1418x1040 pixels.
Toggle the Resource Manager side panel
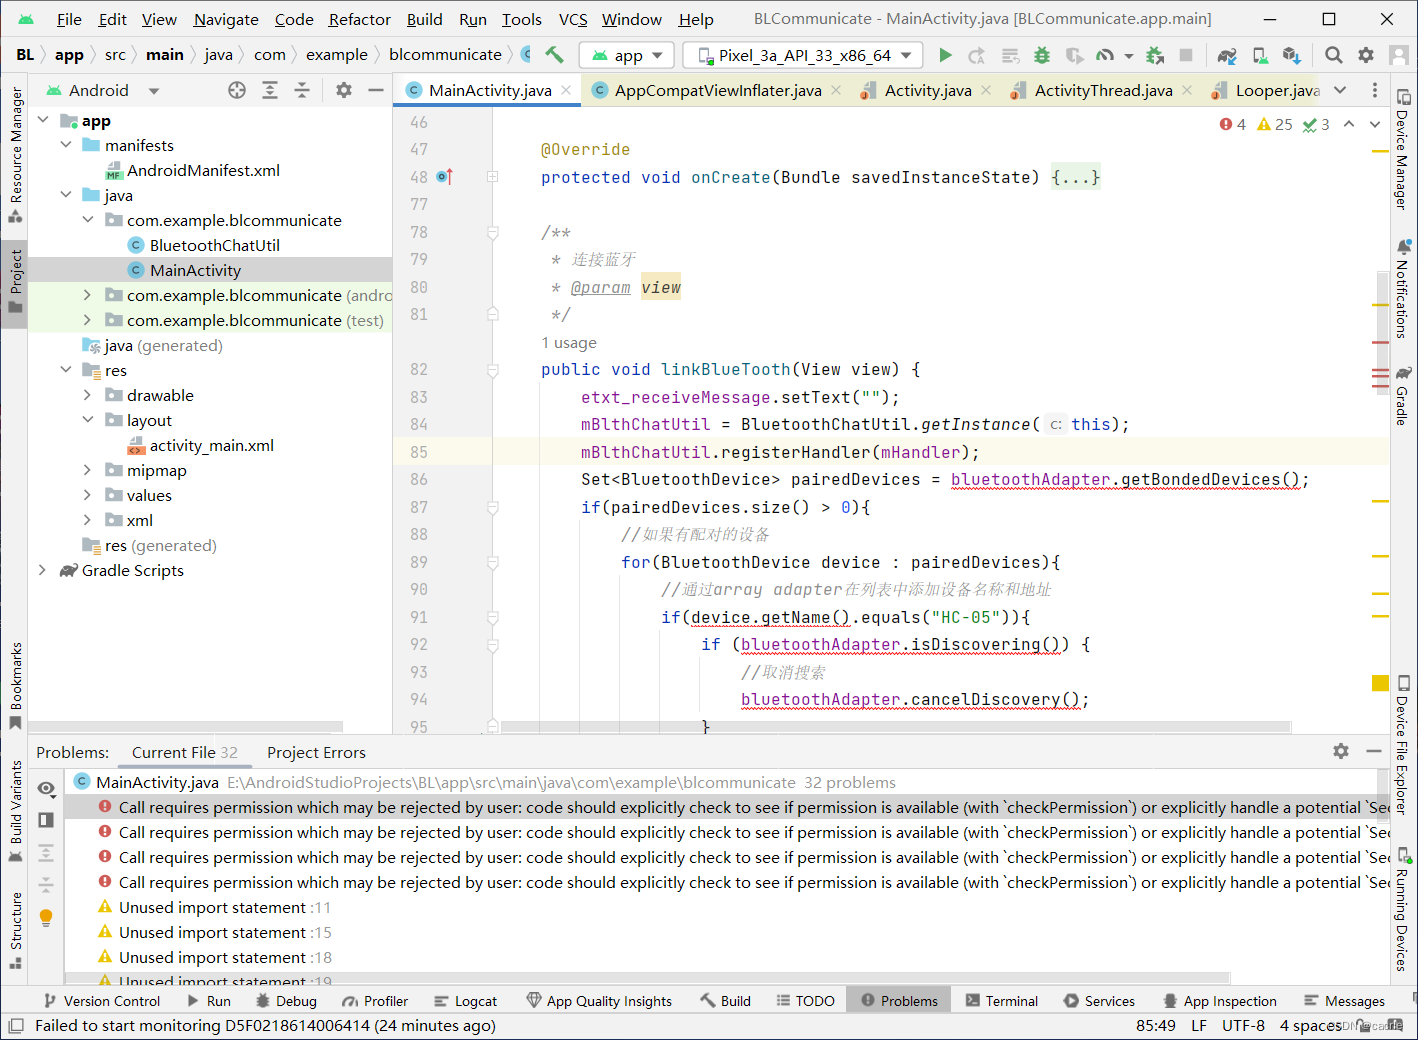[15, 154]
